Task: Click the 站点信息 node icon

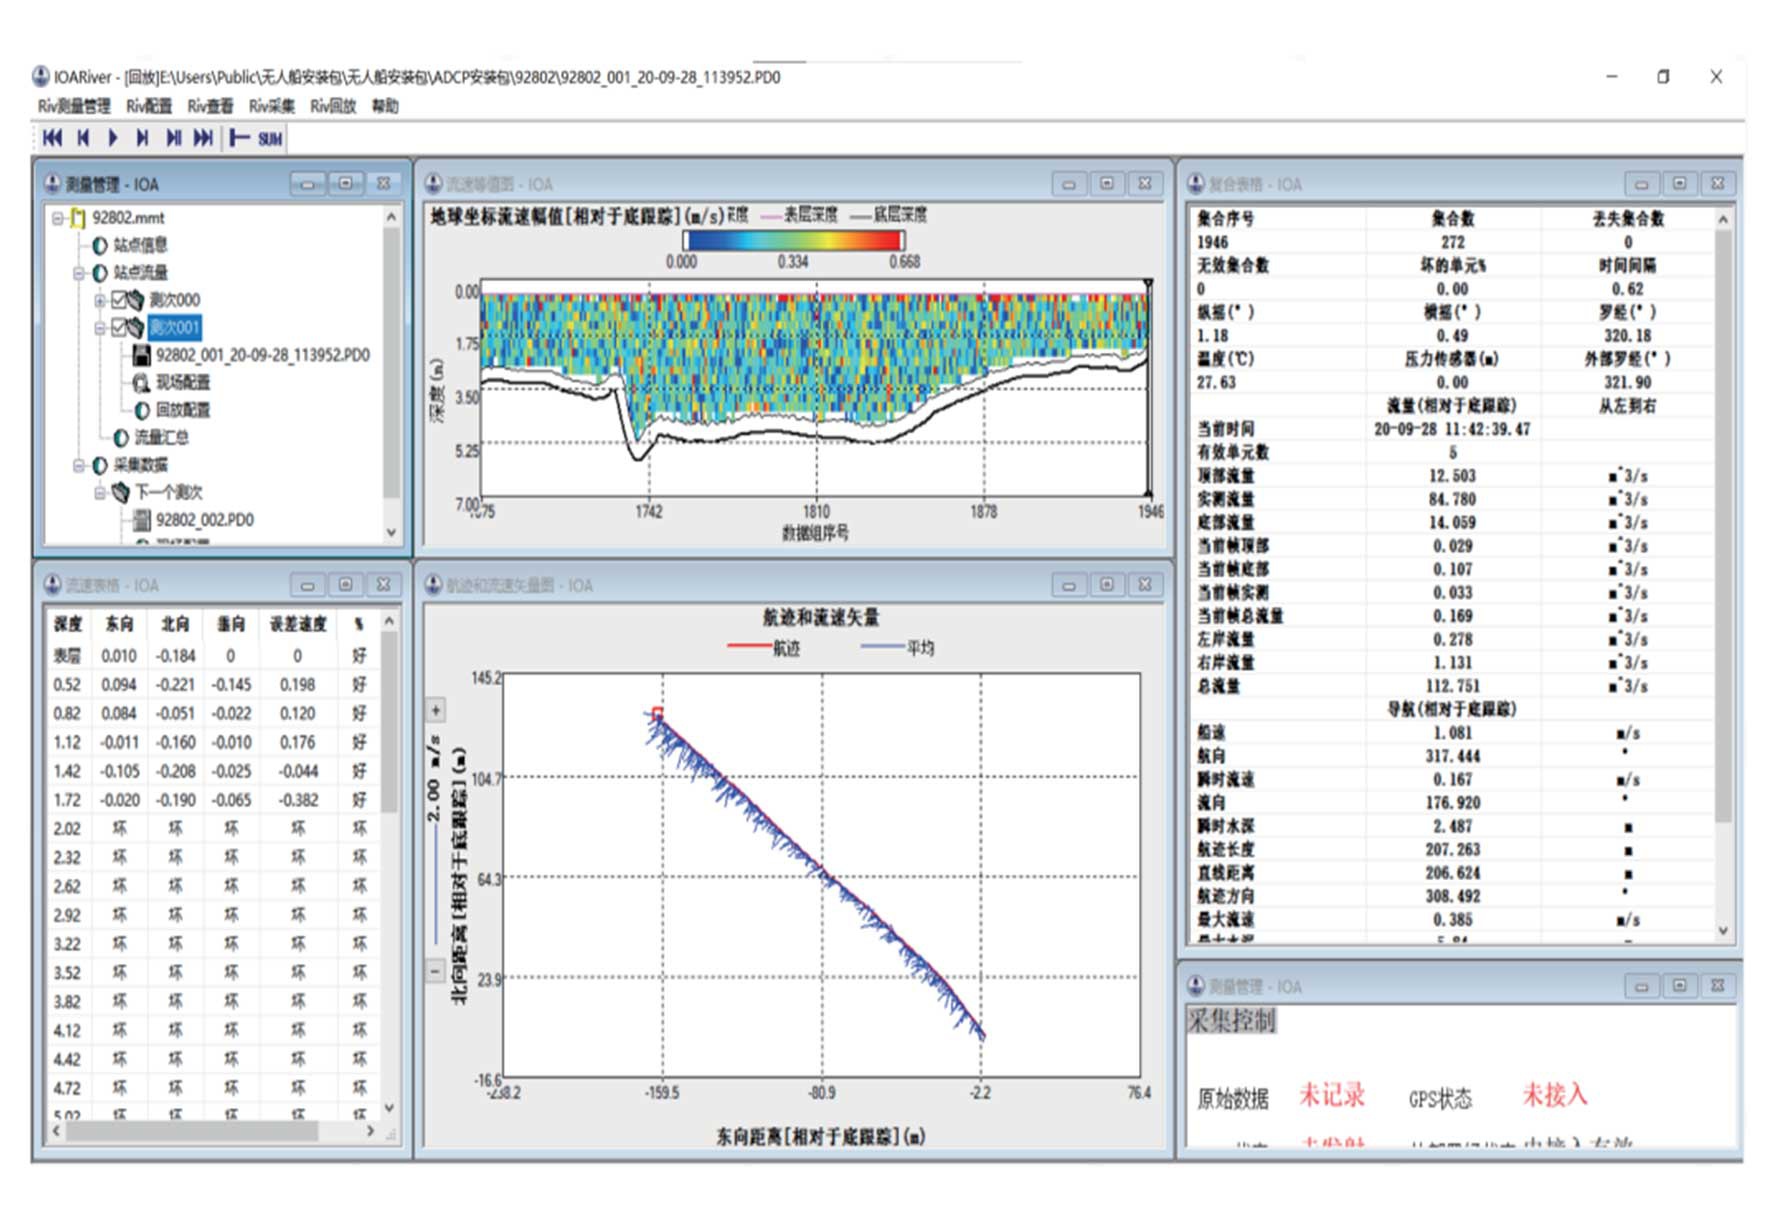Action: tap(100, 245)
